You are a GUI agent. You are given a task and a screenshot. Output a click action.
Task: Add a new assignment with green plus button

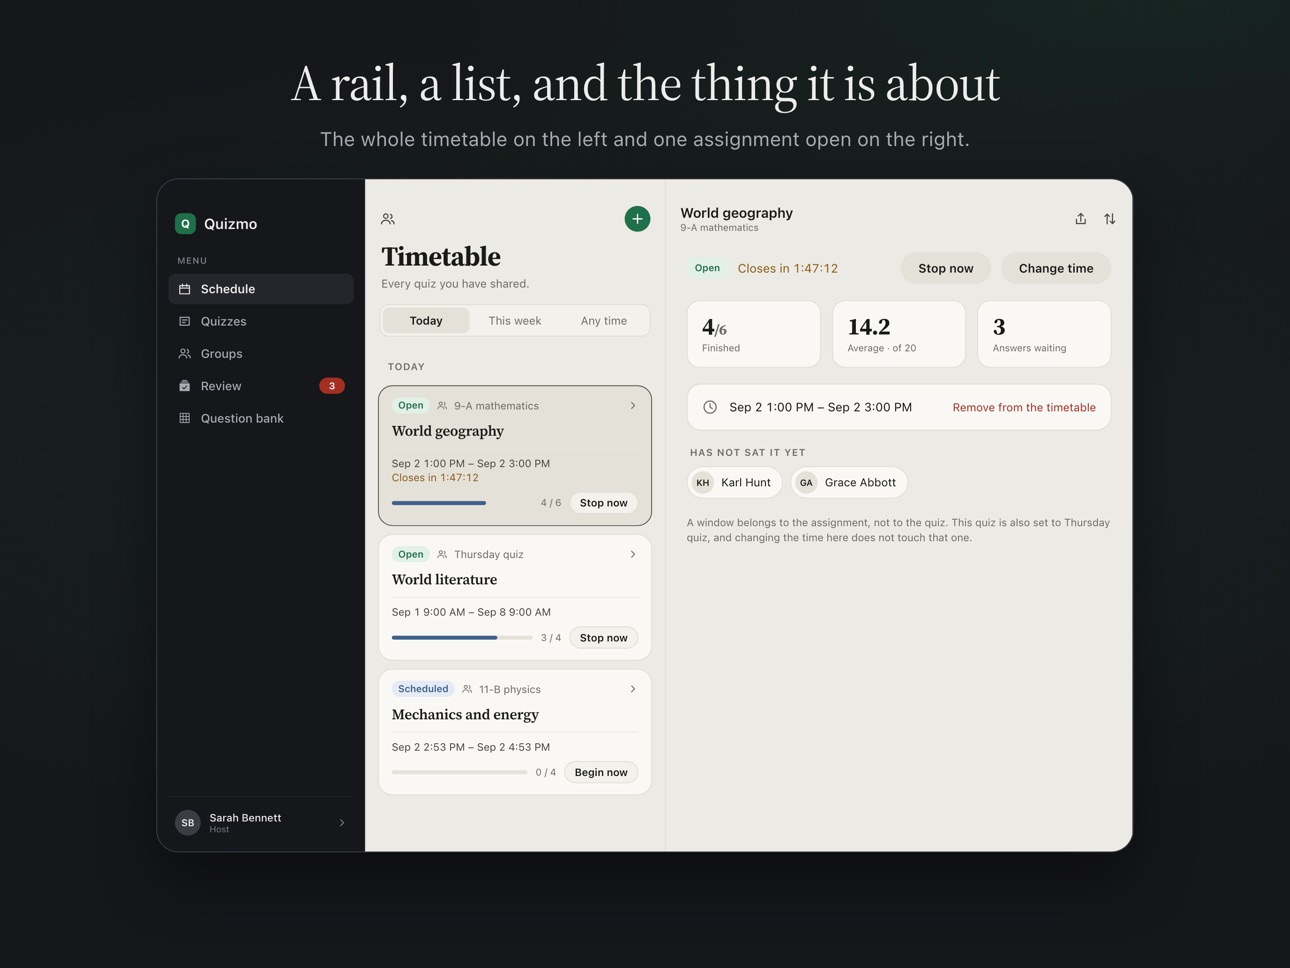637,219
